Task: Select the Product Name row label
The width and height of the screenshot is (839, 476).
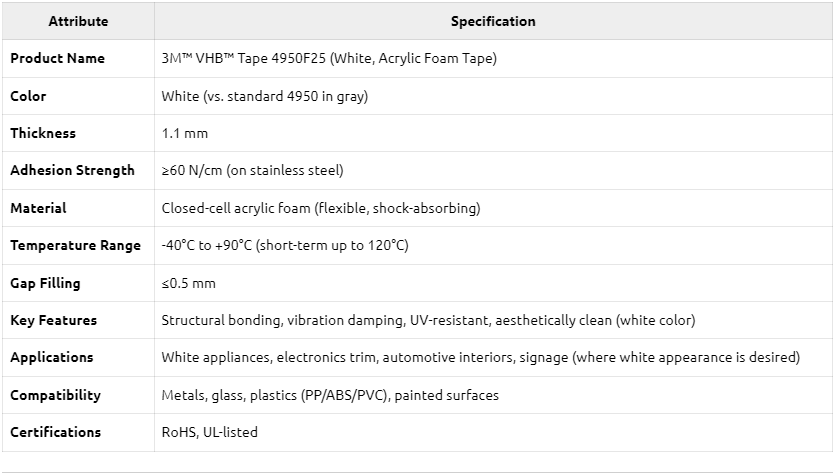Action: [57, 58]
